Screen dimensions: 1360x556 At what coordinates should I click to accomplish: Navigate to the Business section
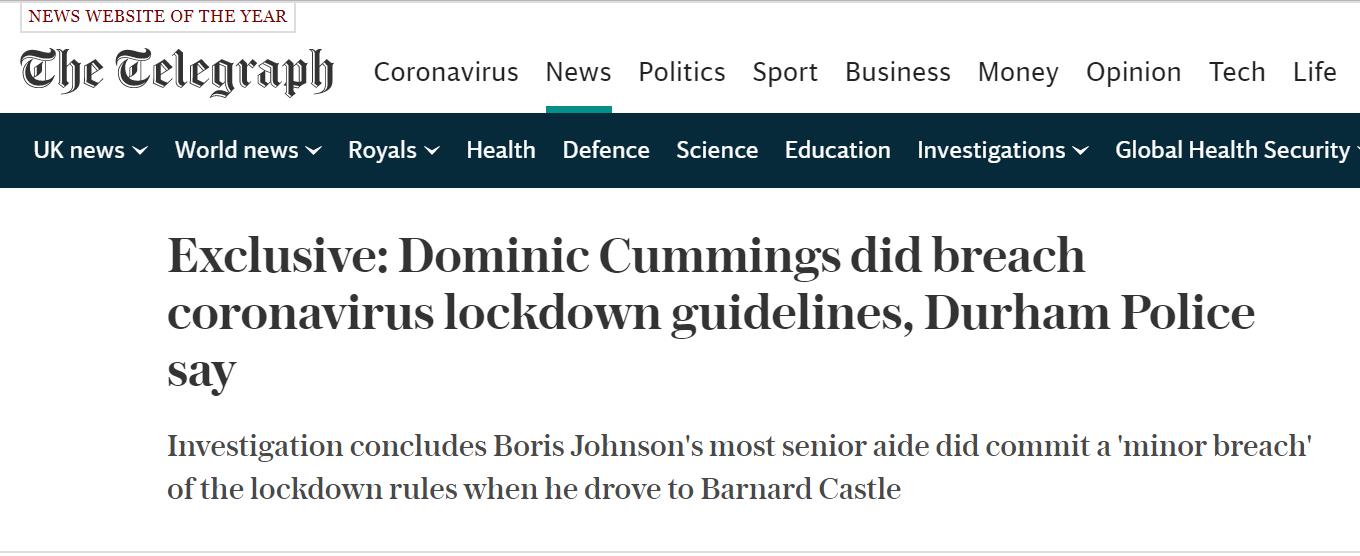click(898, 72)
